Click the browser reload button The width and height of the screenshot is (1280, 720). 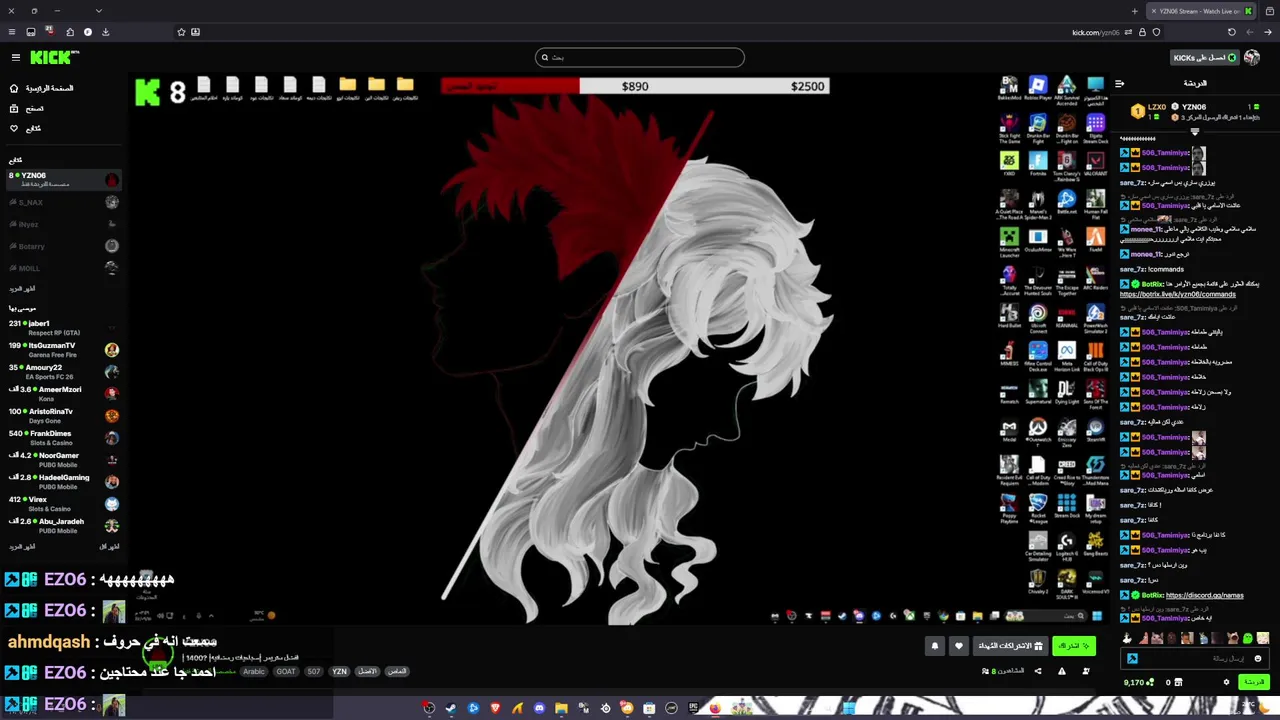pyautogui.click(x=1232, y=32)
